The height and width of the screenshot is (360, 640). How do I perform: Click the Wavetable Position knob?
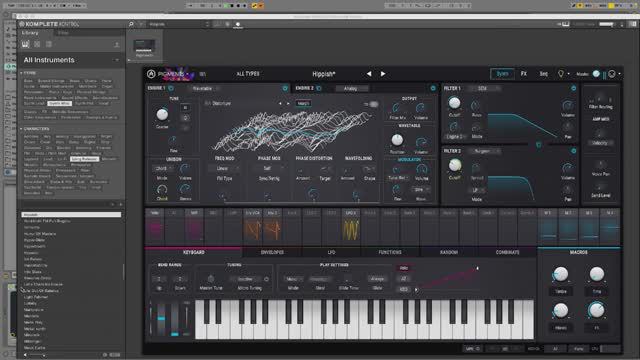click(397, 140)
